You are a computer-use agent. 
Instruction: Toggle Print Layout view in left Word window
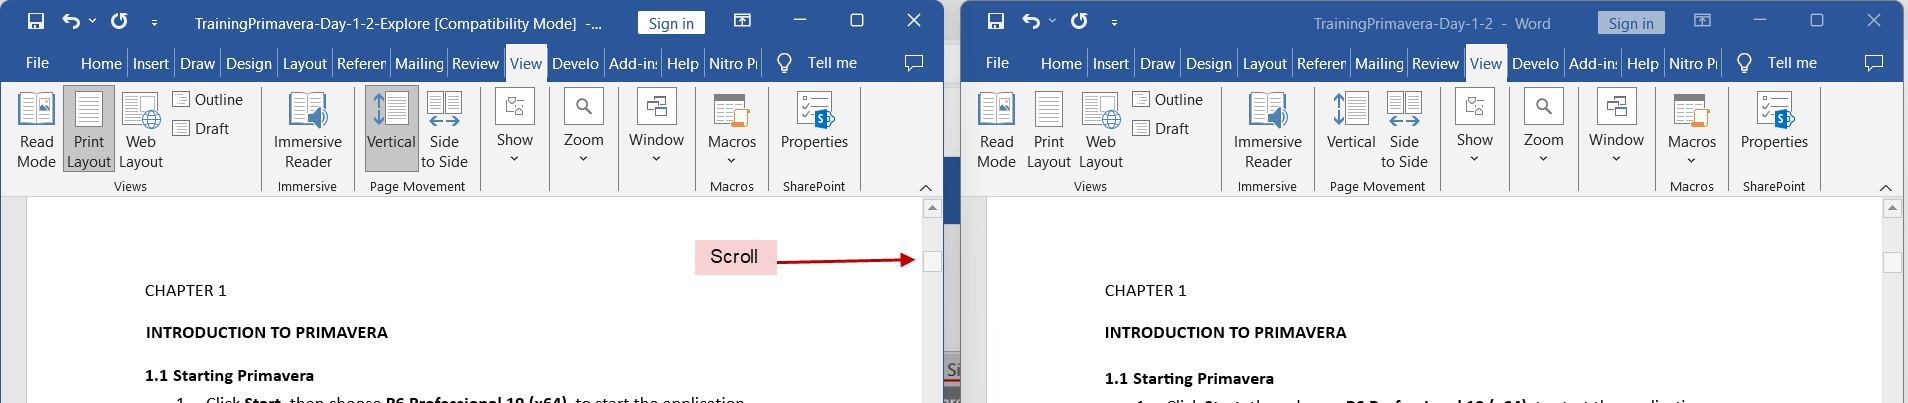[89, 130]
